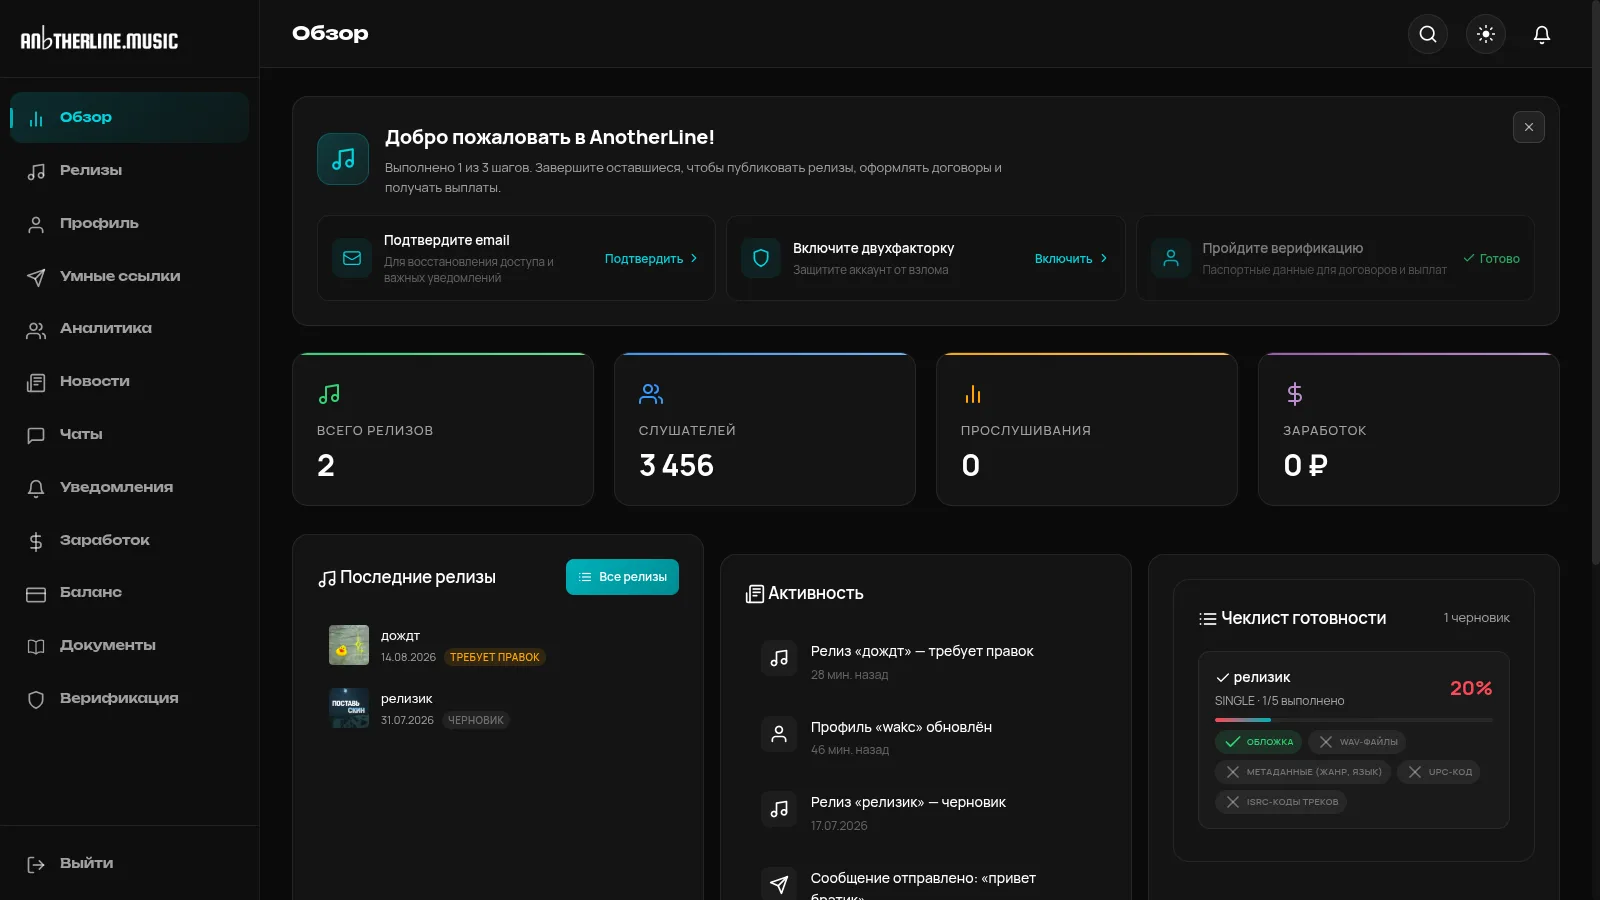Click МЕТАДАННЫЕ (ЖАНР, ЯЗЫК) chip

click(1303, 772)
